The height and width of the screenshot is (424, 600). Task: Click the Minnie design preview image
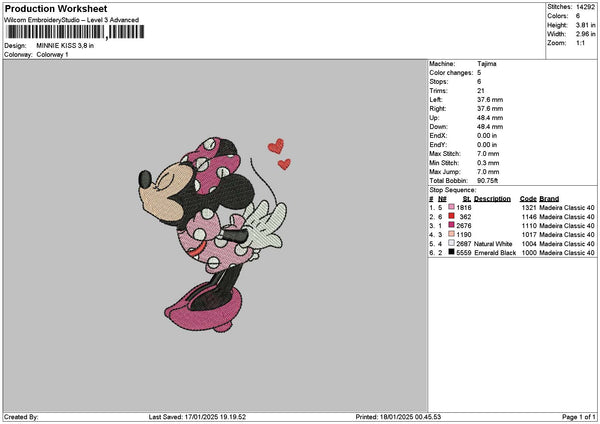pos(214,232)
